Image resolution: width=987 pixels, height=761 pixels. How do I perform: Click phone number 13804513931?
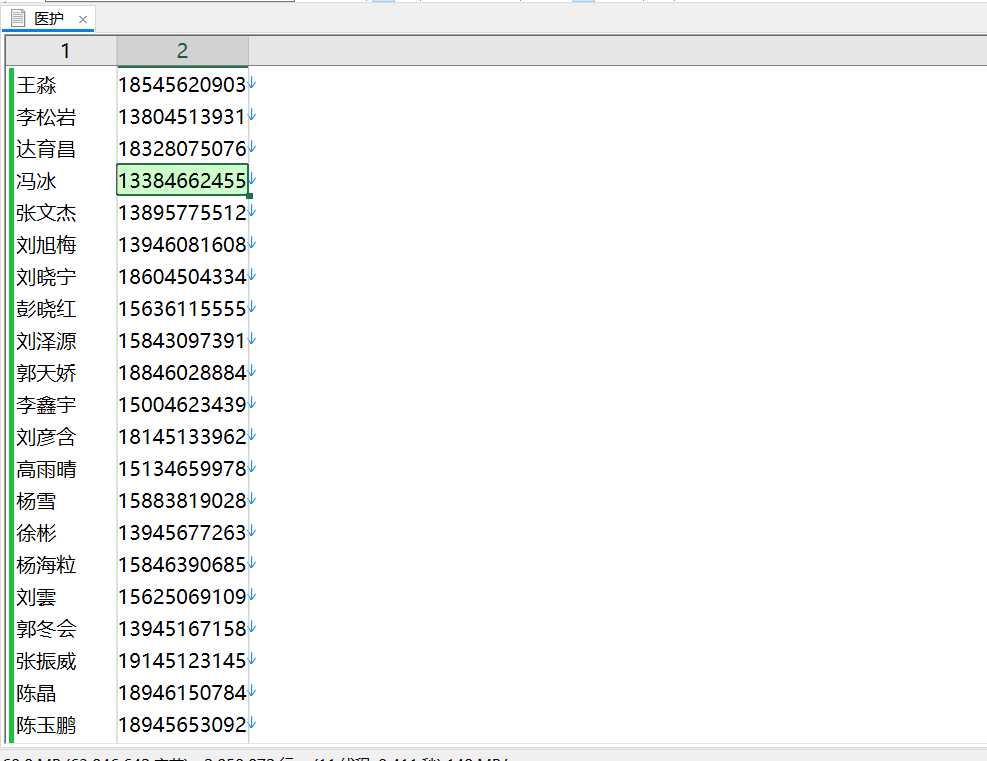click(x=182, y=116)
